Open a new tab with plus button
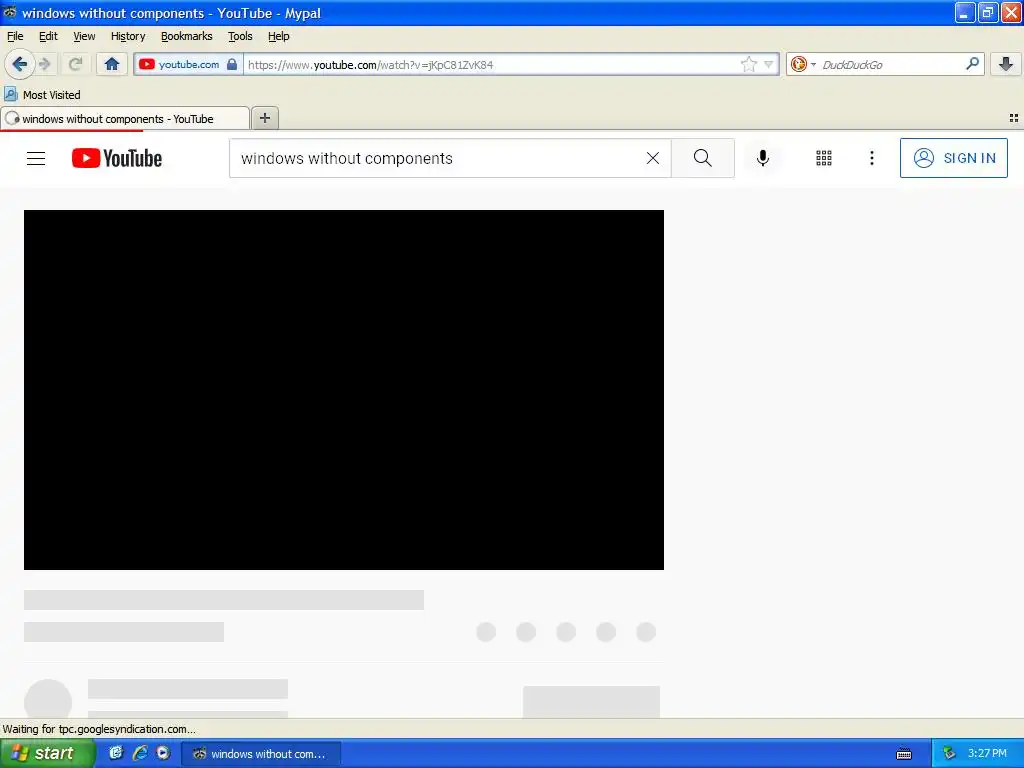 [x=264, y=118]
